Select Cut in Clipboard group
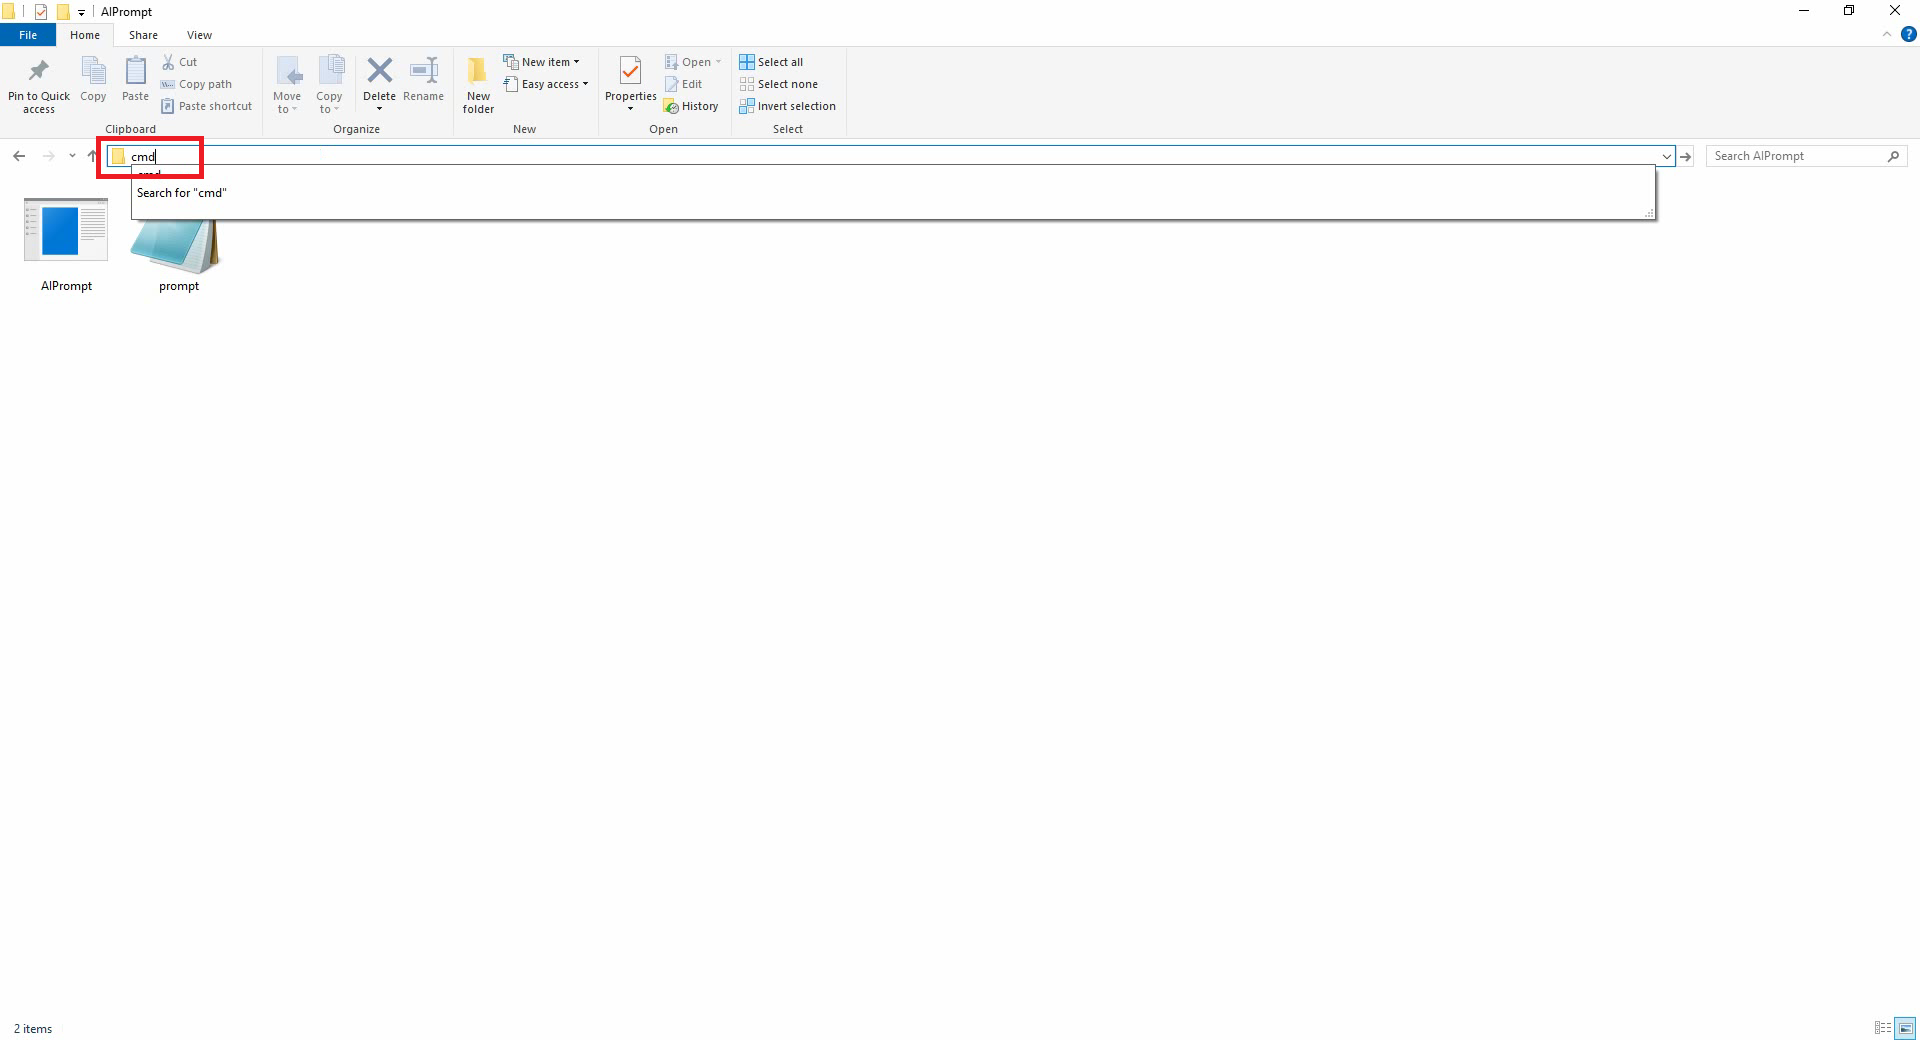The image size is (1920, 1040). [x=180, y=62]
